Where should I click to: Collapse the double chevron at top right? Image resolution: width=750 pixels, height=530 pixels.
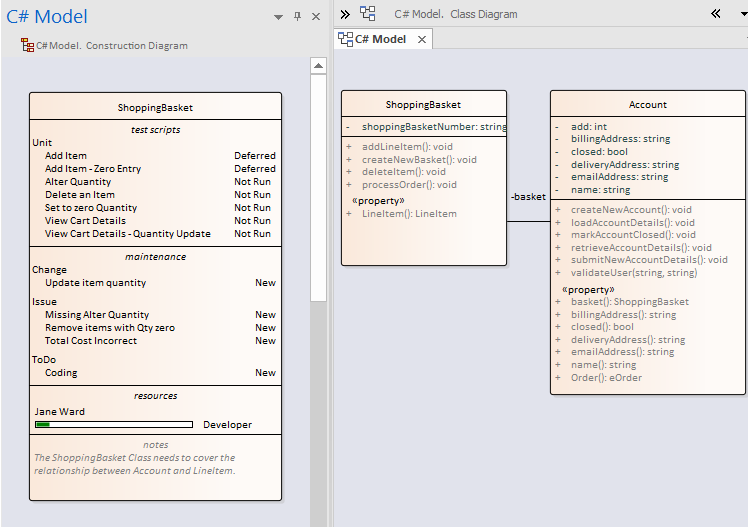pos(716,14)
